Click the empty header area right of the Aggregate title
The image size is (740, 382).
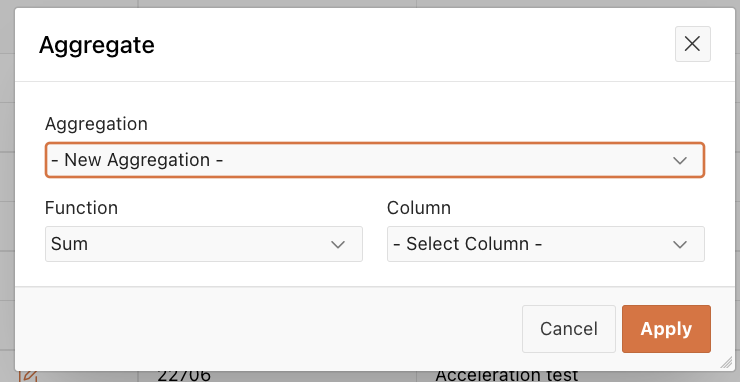(415, 45)
